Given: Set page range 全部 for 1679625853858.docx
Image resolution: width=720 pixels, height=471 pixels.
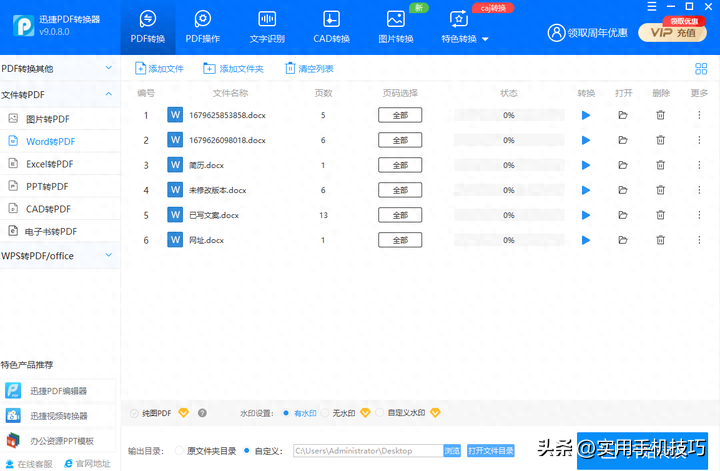Looking at the screenshot, I should click(400, 115).
